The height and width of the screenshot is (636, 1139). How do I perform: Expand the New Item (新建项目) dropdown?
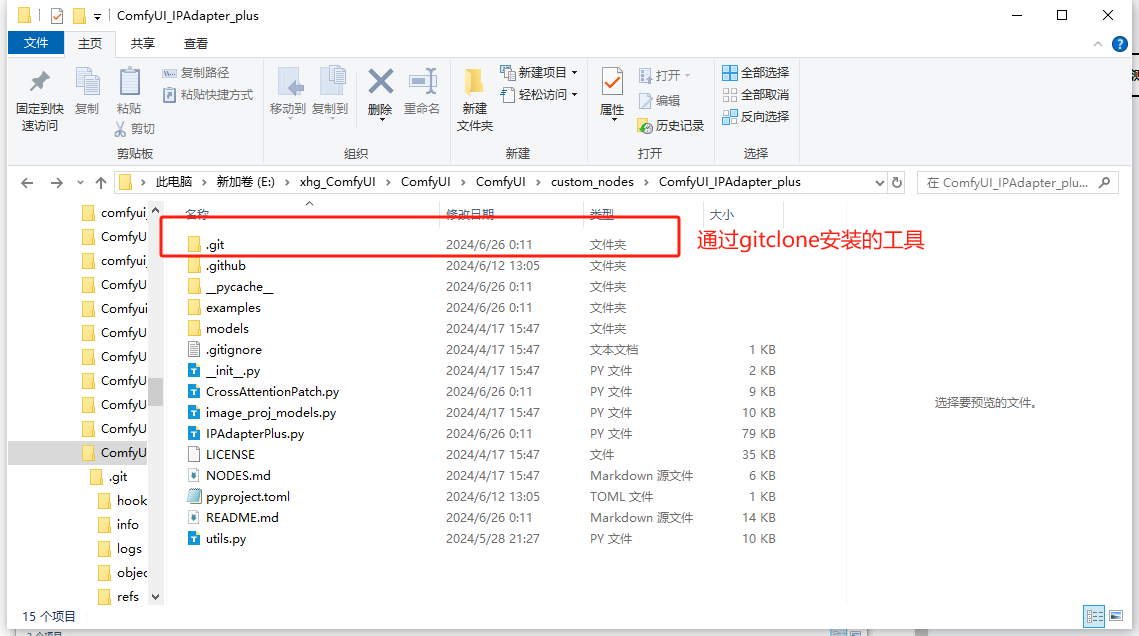(575, 72)
